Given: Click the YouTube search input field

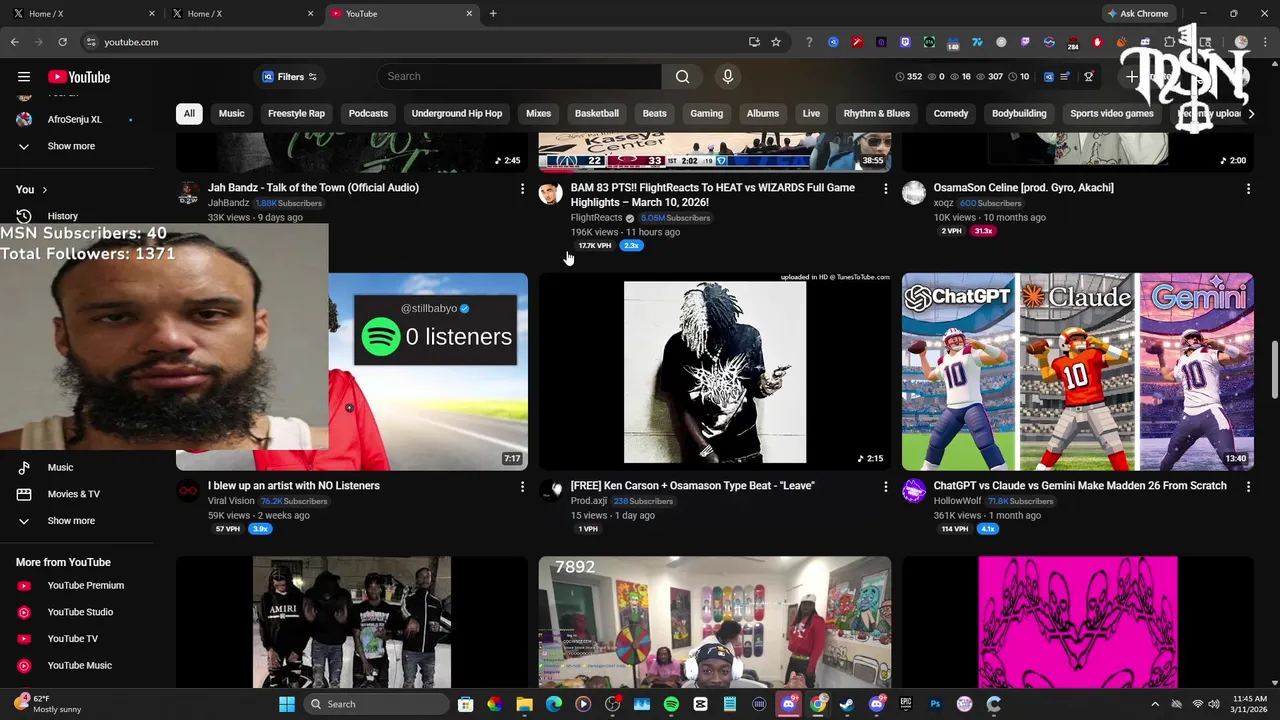Looking at the screenshot, I should click(x=519, y=77).
